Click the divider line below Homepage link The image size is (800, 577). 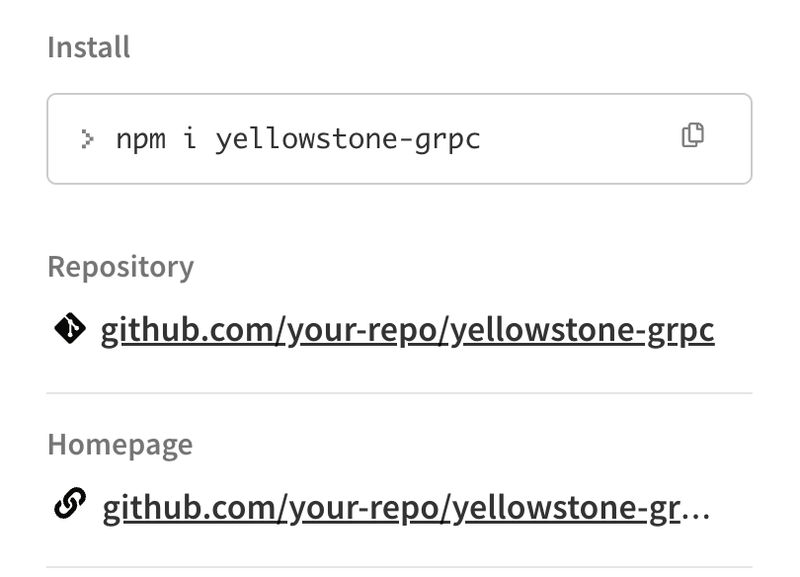[x=399, y=566]
